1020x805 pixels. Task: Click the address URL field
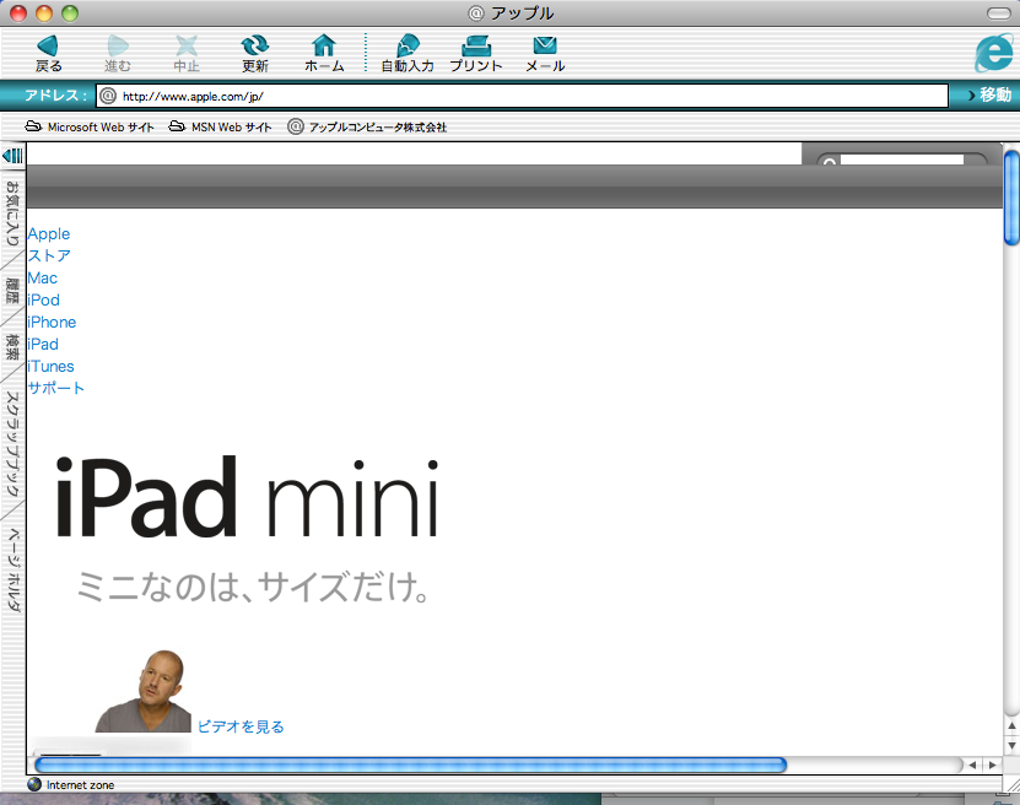tap(522, 96)
